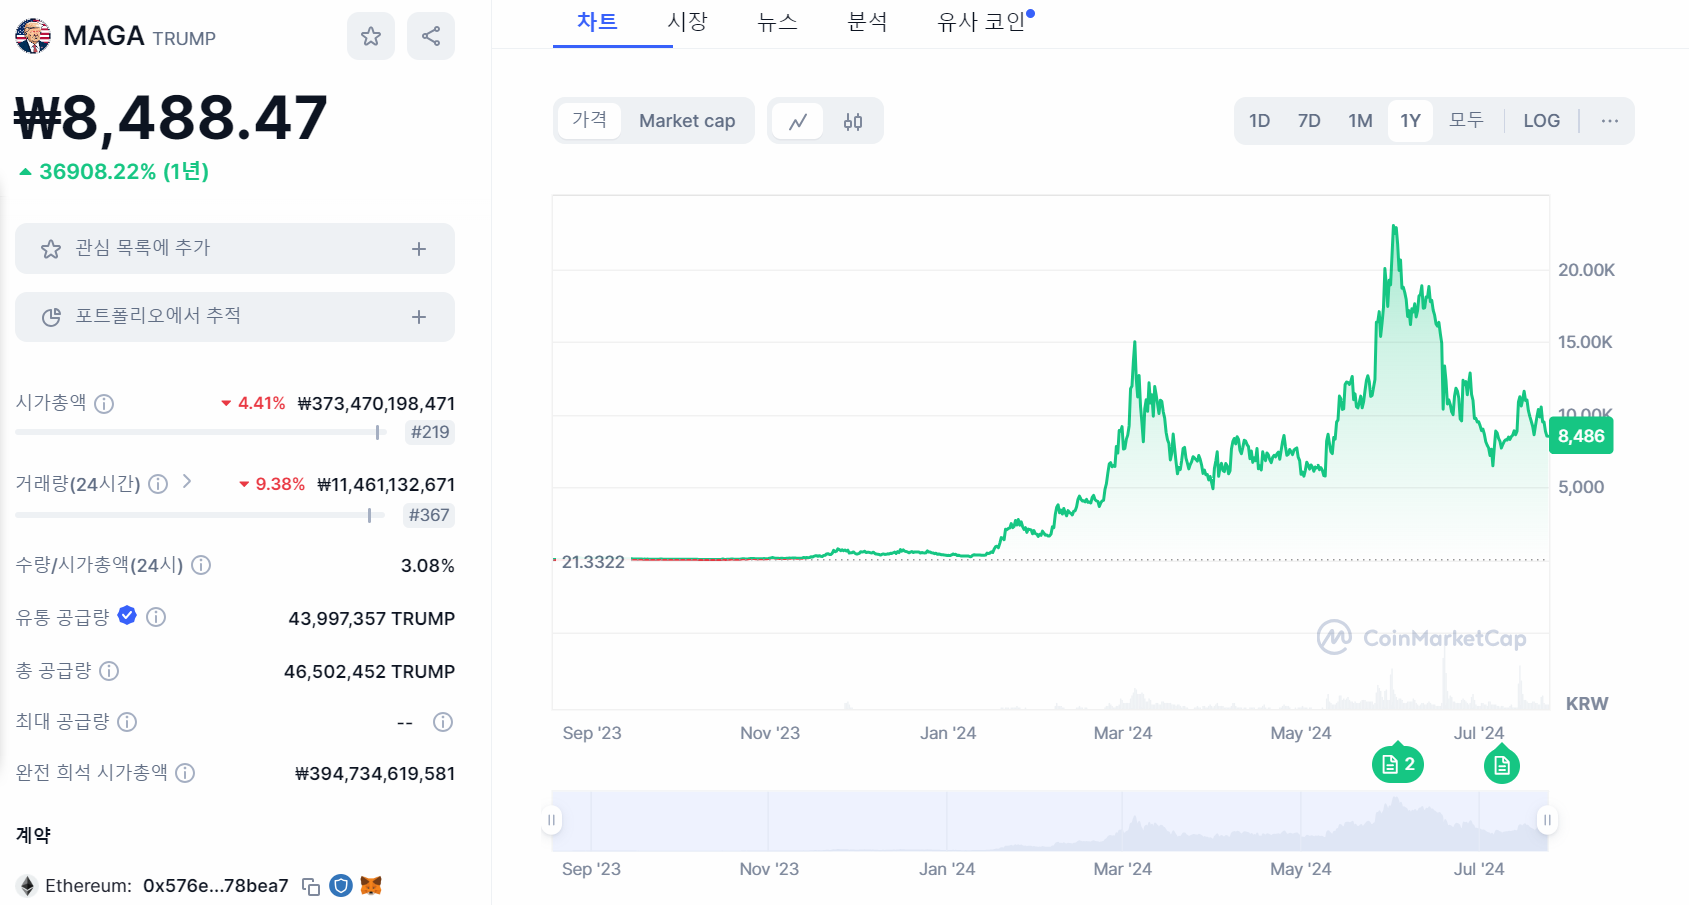The height and width of the screenshot is (905, 1689).
Task: Click the 43,997,357 TRUMP supply value
Action: coord(372,618)
